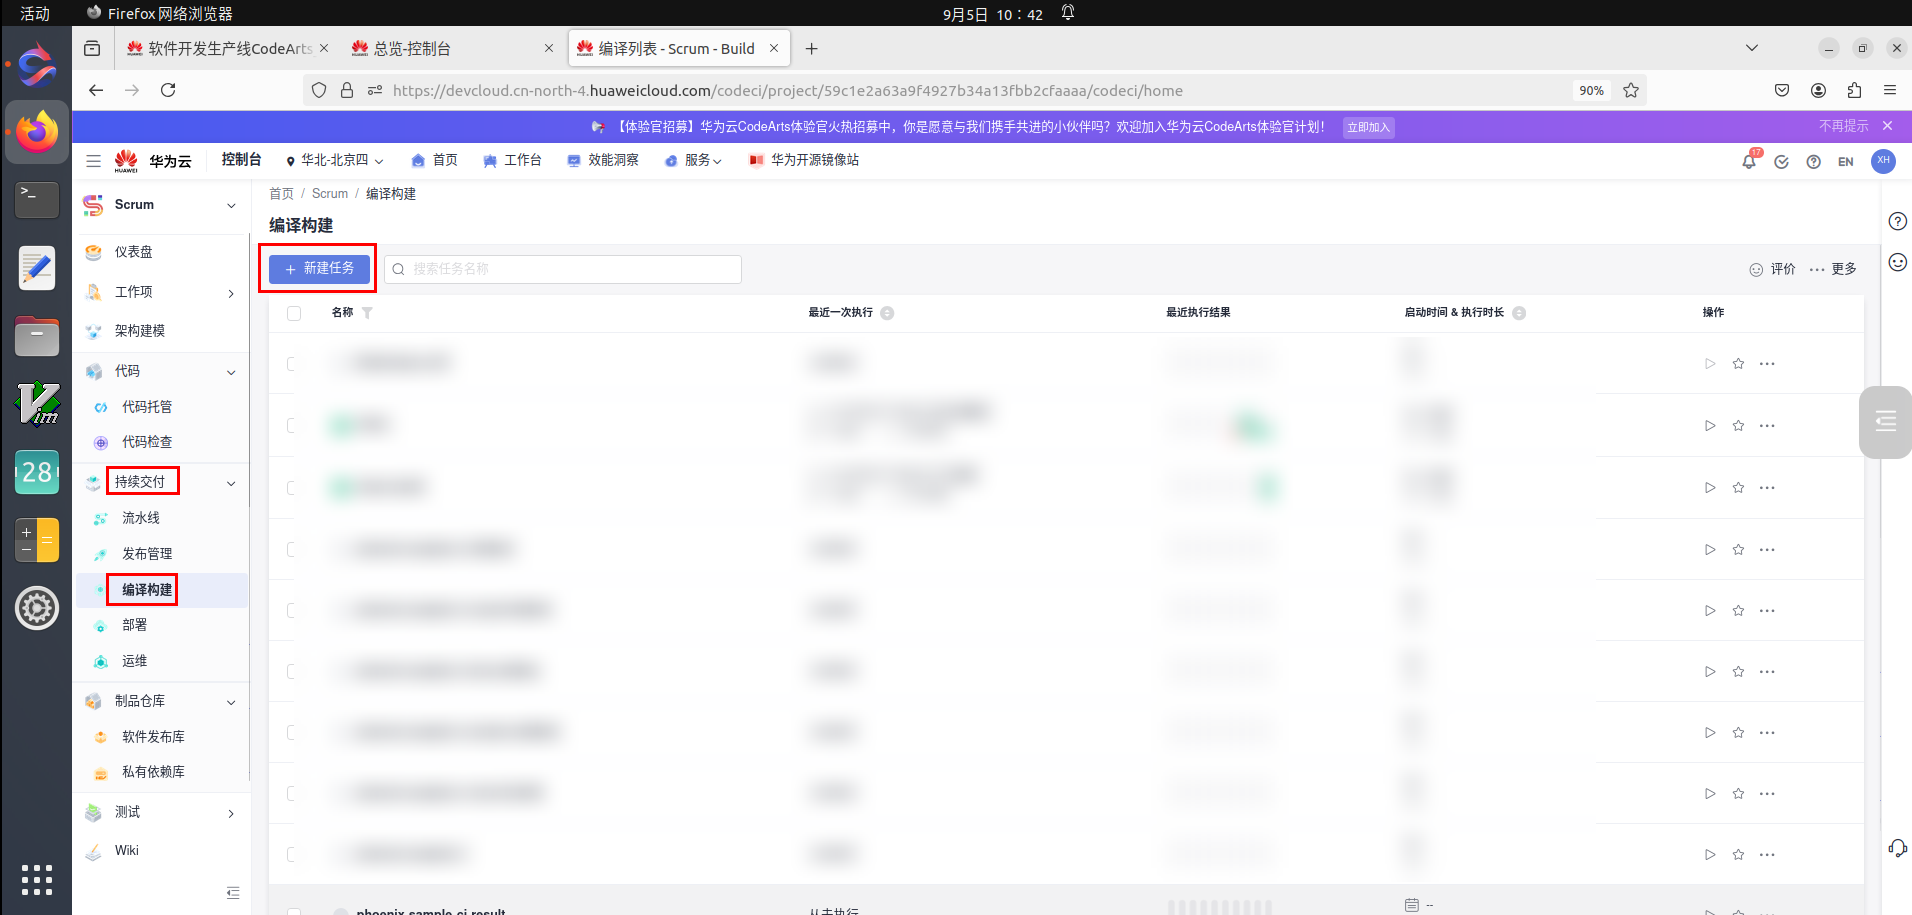Open the 华北-北京四 region dropdown

tap(334, 161)
